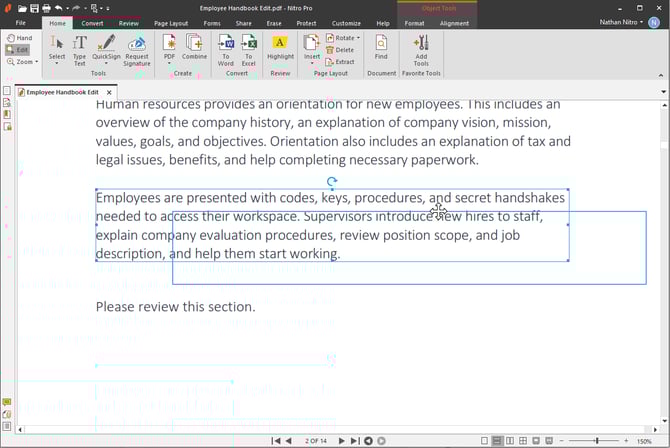670x448 pixels.
Task: Convert the document To Word
Action: 227,47
